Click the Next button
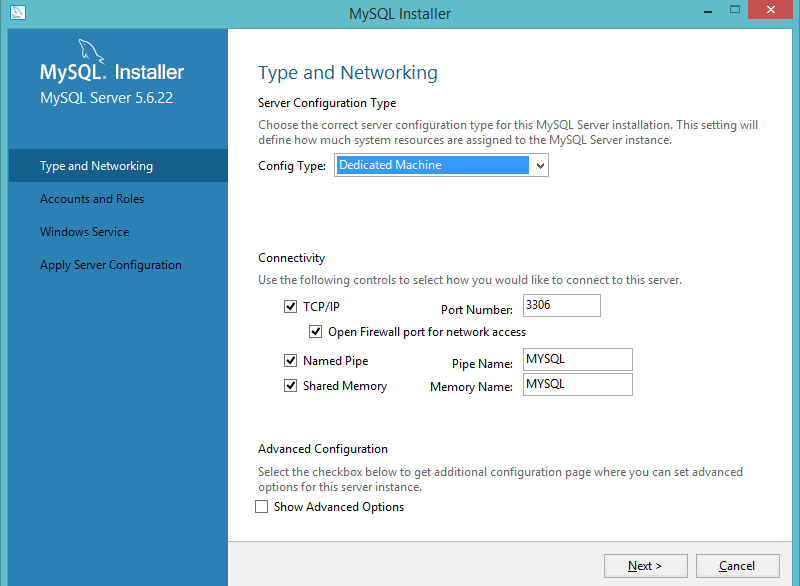This screenshot has height=586, width=800. point(645,566)
